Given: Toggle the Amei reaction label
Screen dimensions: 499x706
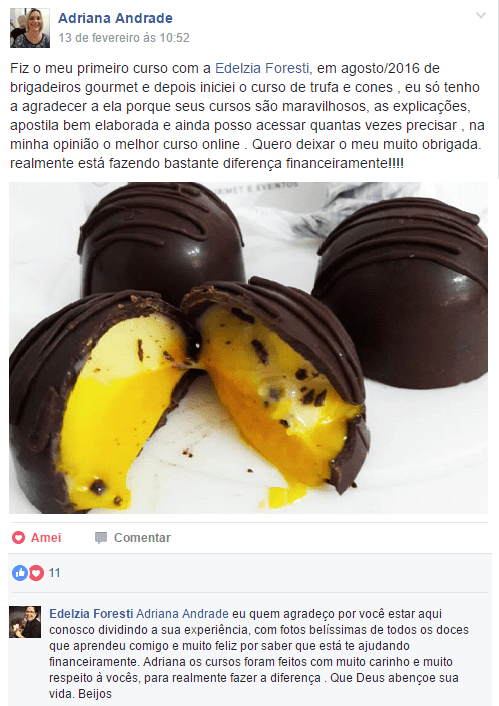Looking at the screenshot, I should tap(46, 538).
